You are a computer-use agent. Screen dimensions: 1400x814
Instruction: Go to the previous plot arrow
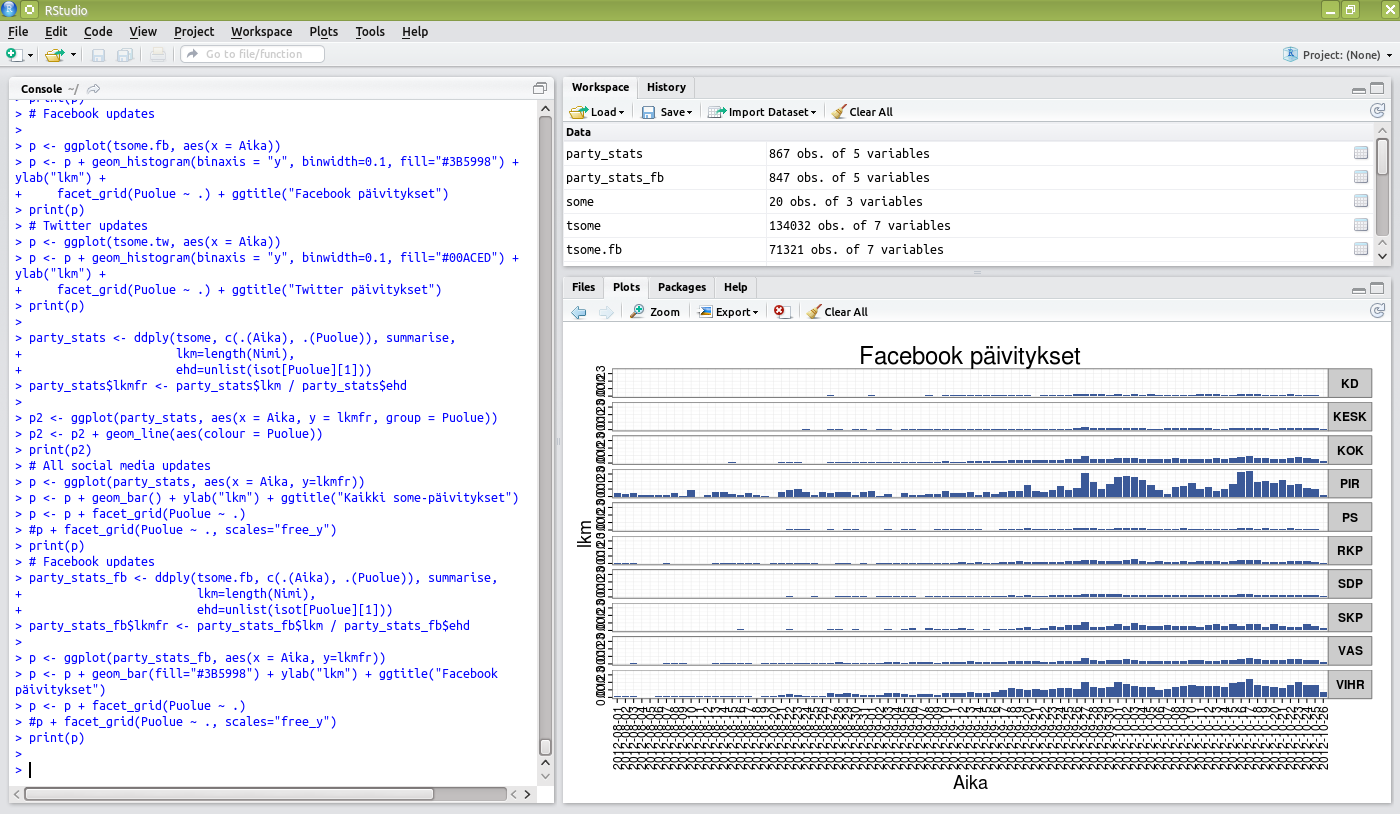[579, 312]
